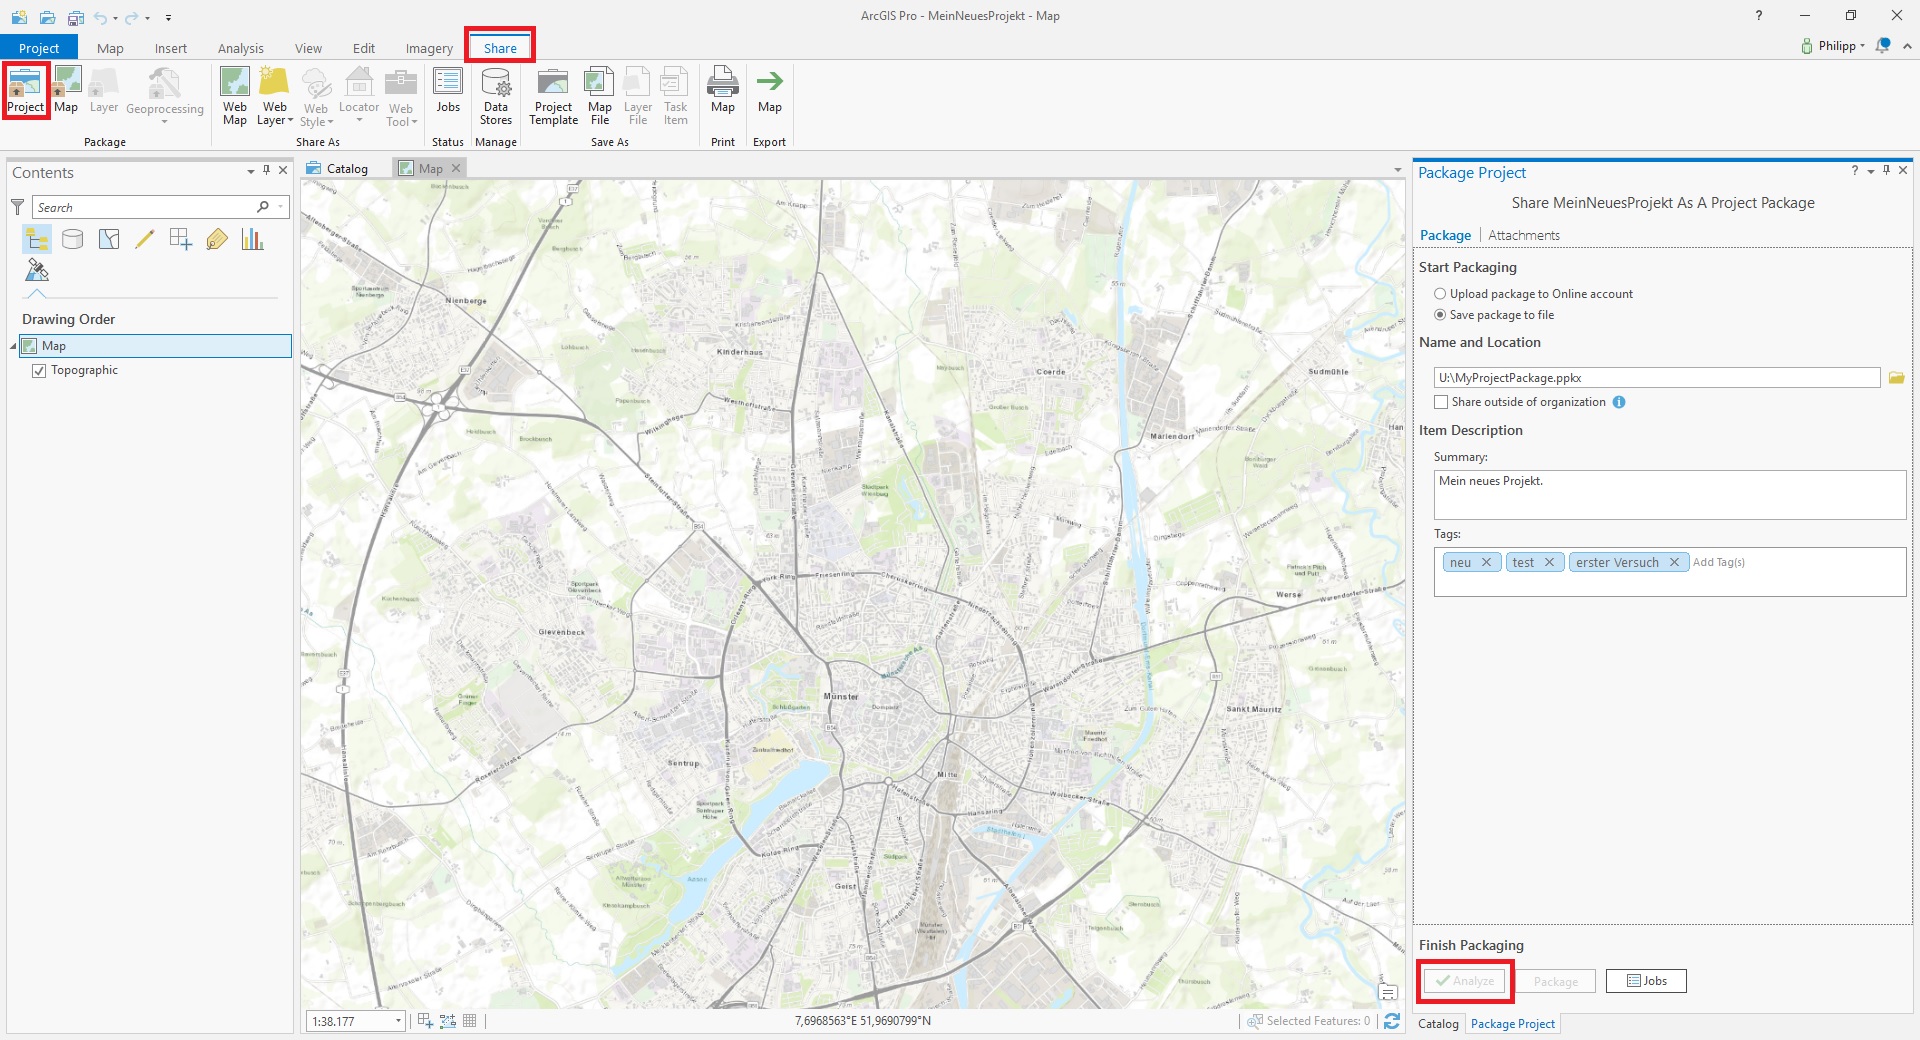
Task: Open the map scale dropdown
Action: [398, 1021]
